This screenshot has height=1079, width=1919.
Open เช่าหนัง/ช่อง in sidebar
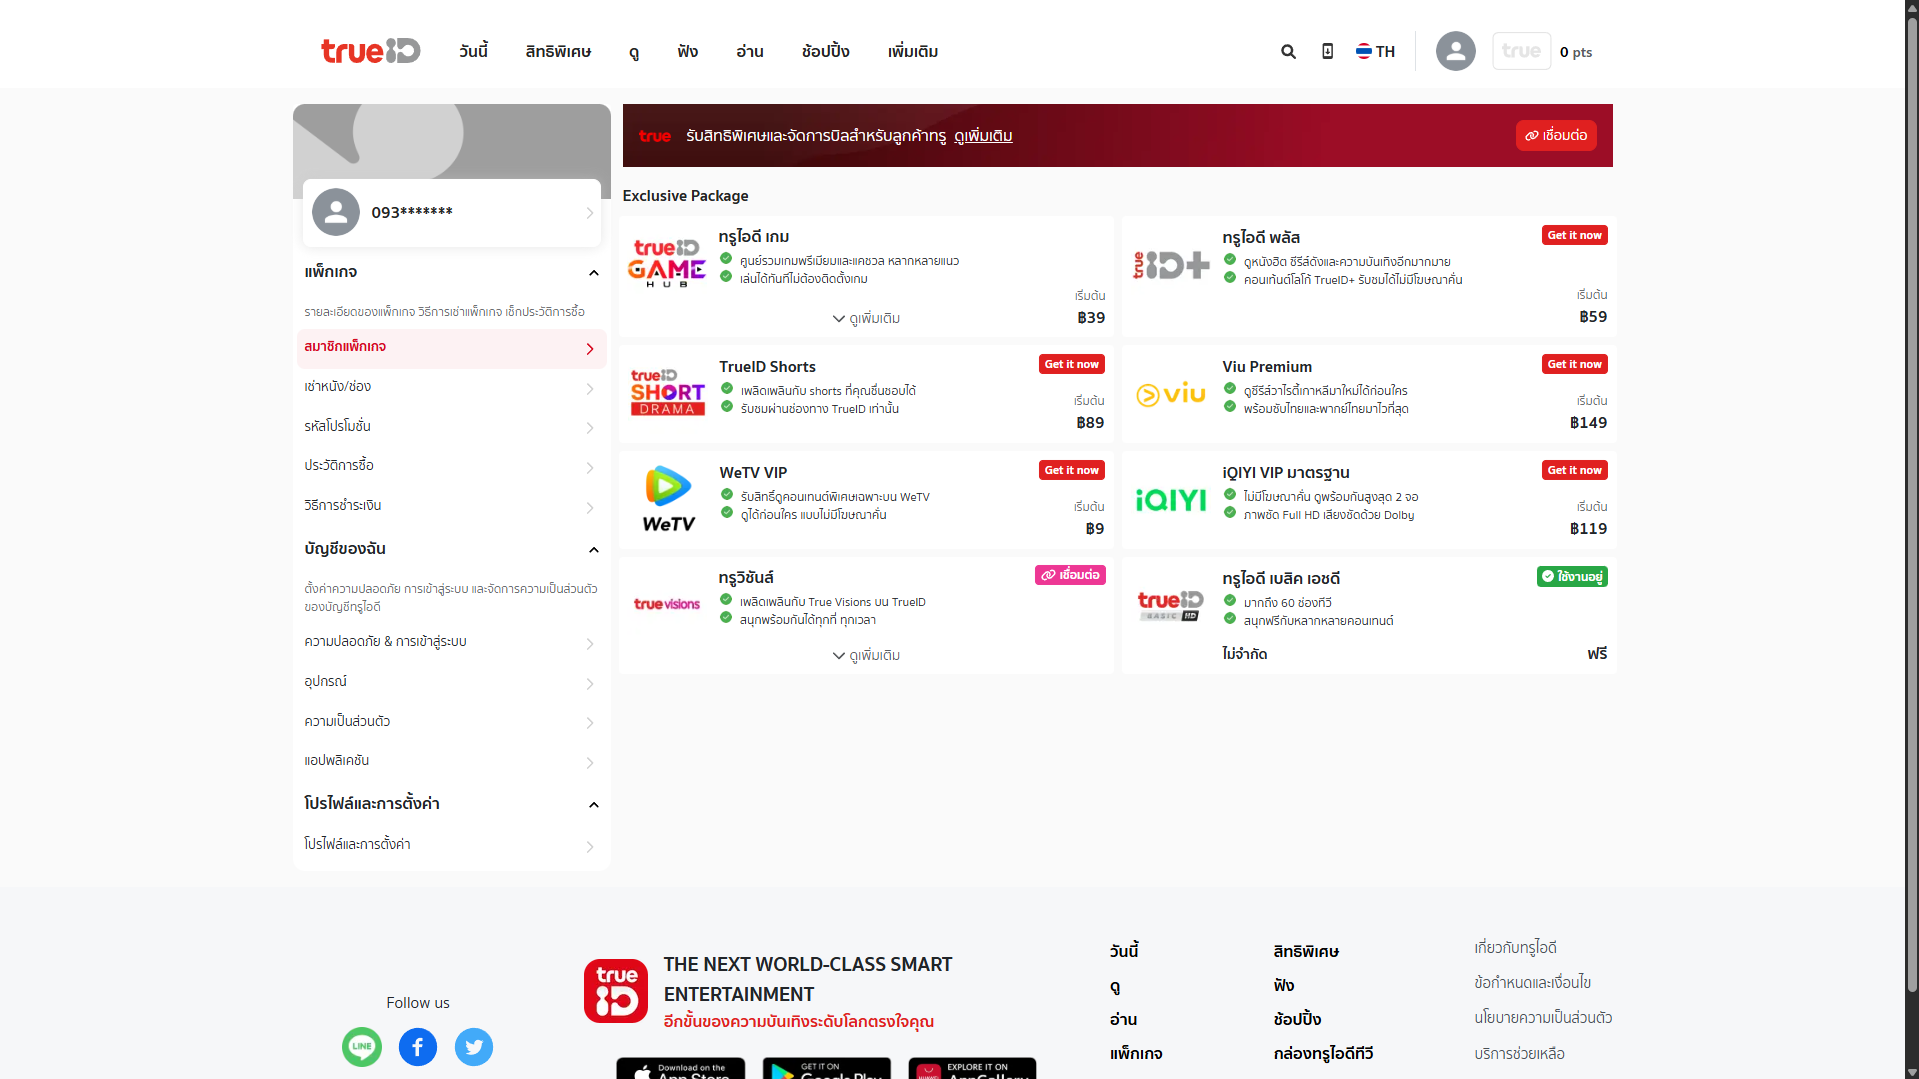[452, 388]
